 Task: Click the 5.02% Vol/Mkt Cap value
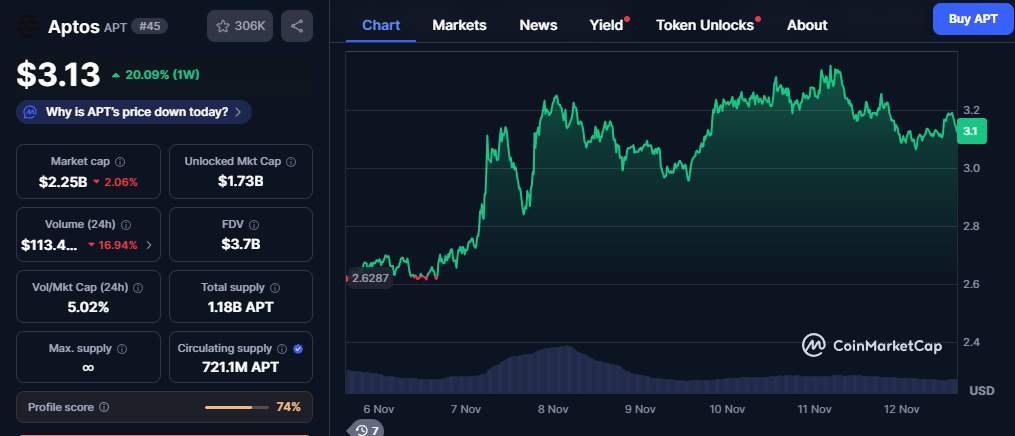click(x=88, y=307)
